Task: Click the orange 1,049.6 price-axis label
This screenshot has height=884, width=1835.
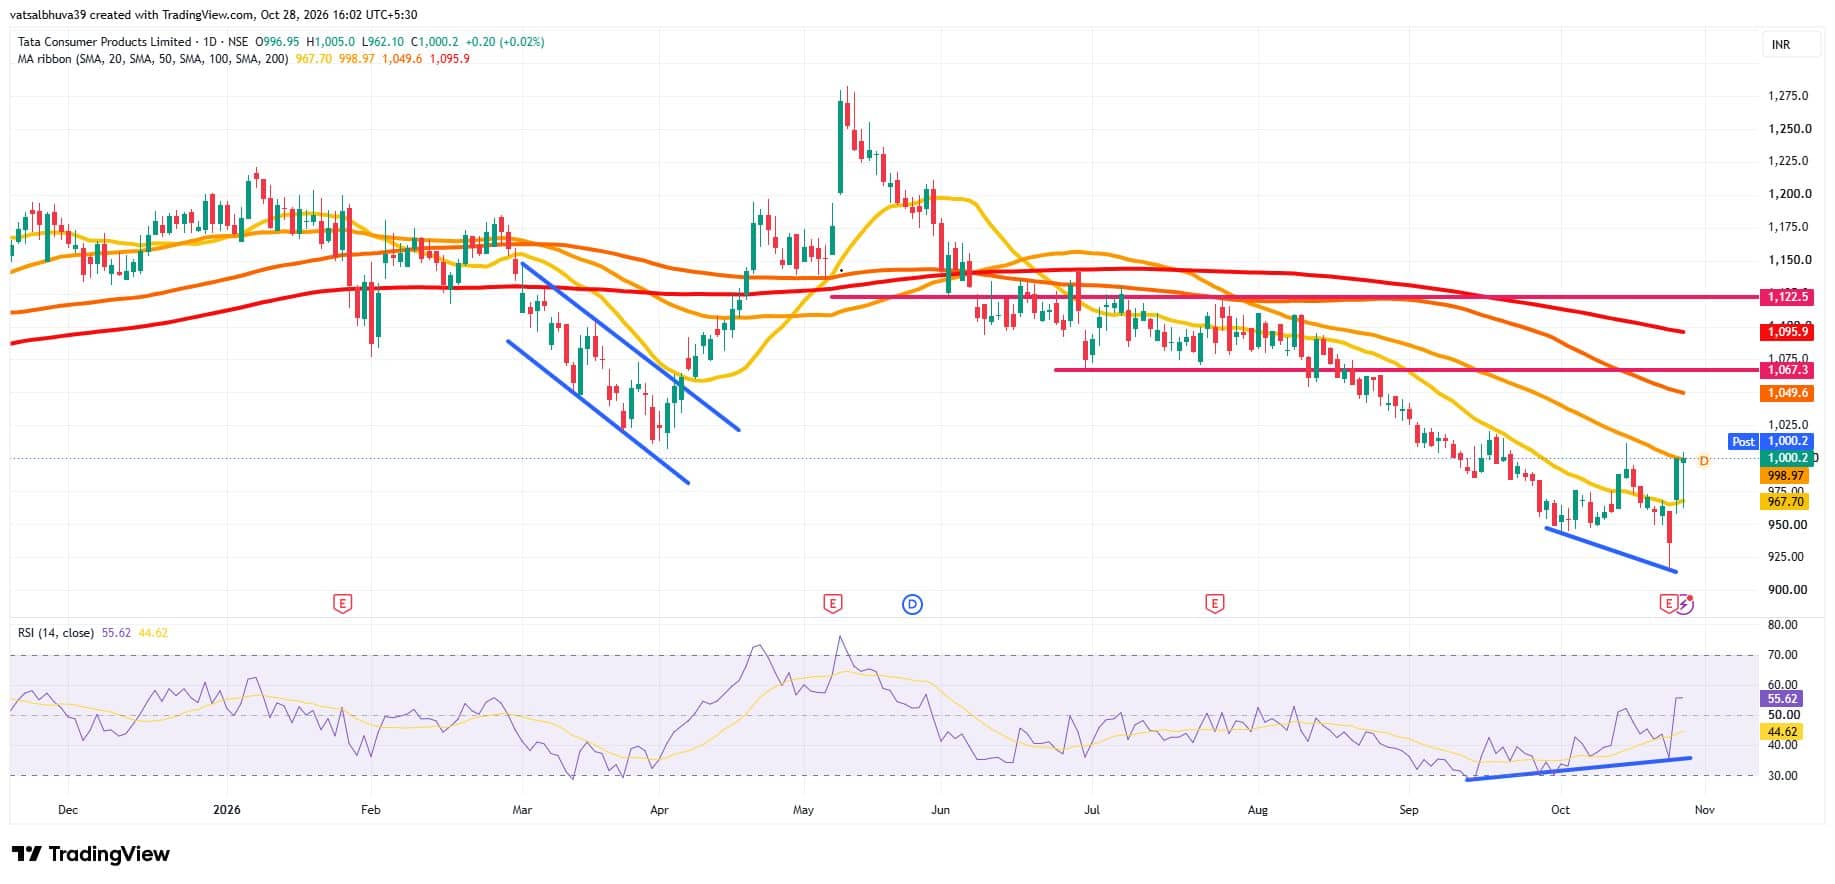Action: (1788, 394)
